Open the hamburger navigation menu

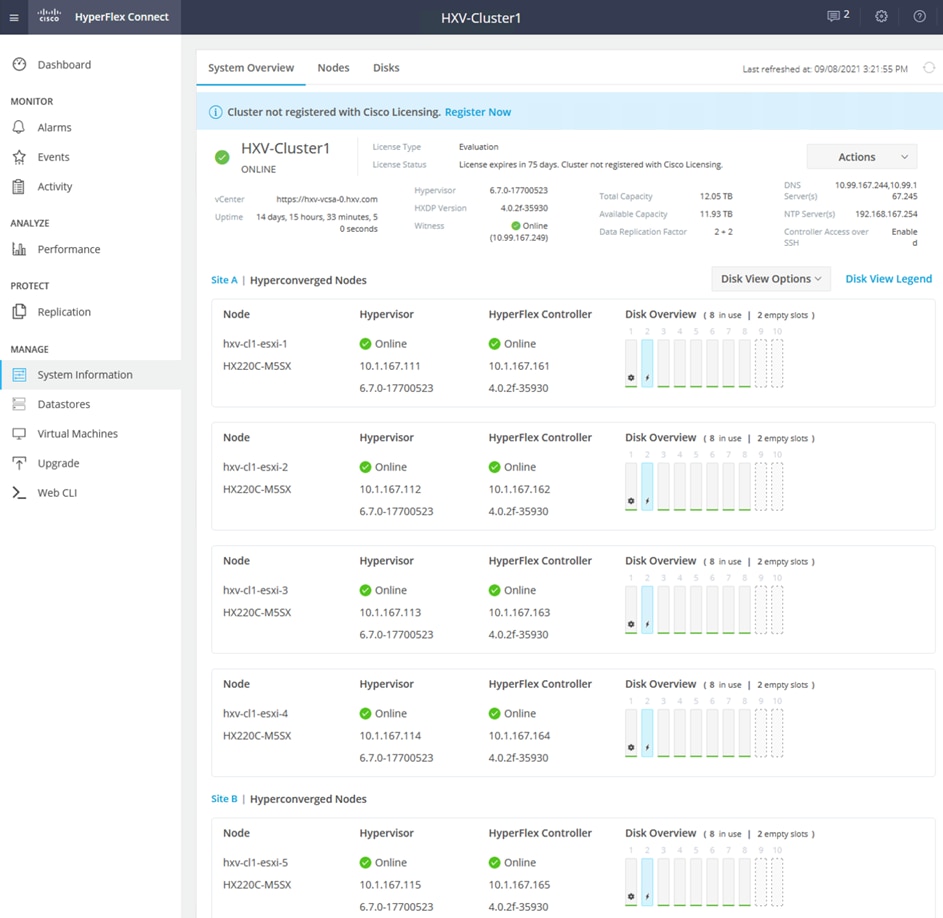tap(14, 17)
